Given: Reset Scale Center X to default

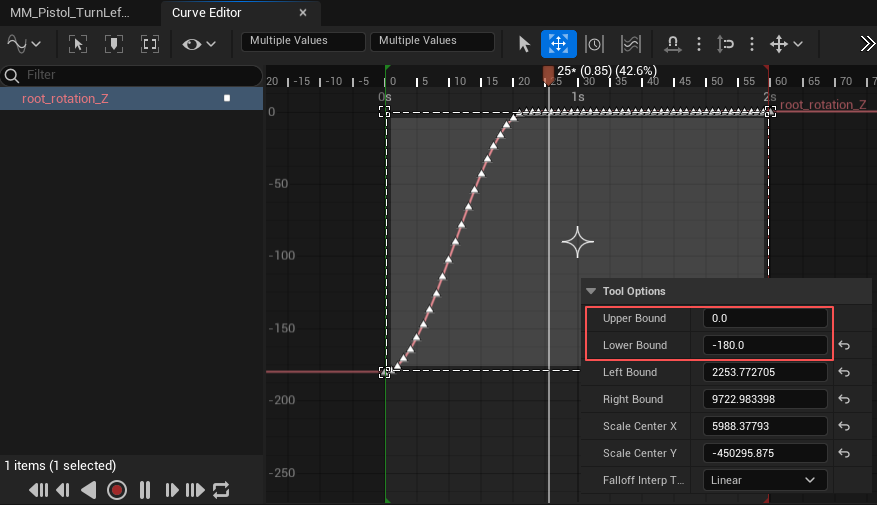Looking at the screenshot, I should 844,426.
